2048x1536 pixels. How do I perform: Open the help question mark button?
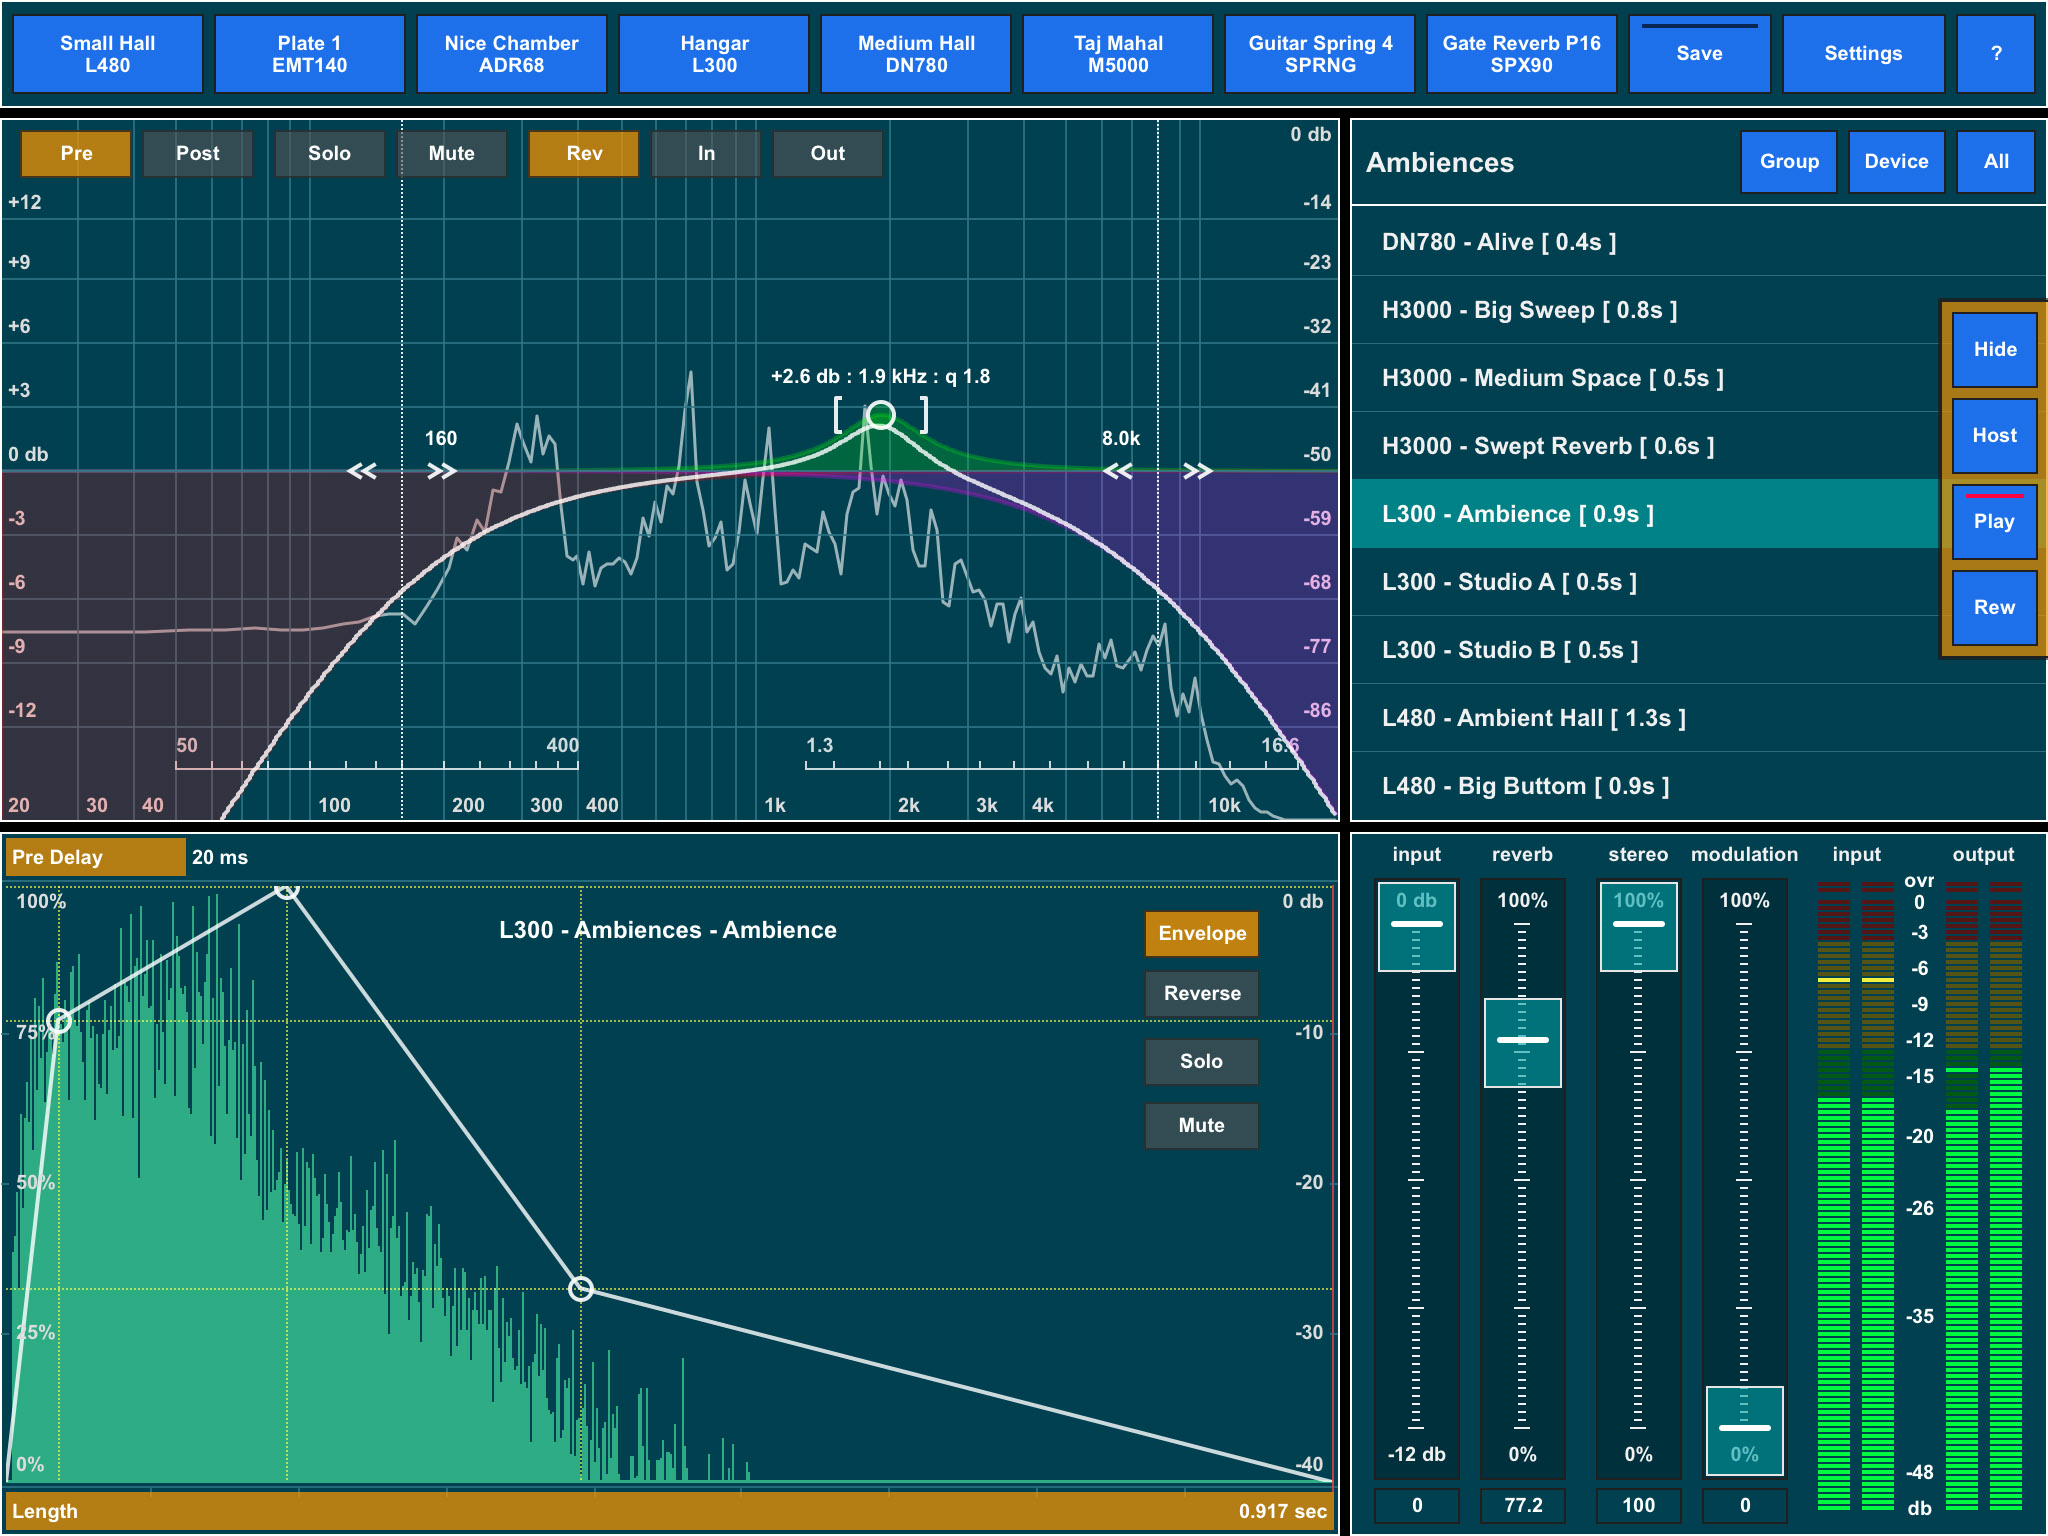1995,54
